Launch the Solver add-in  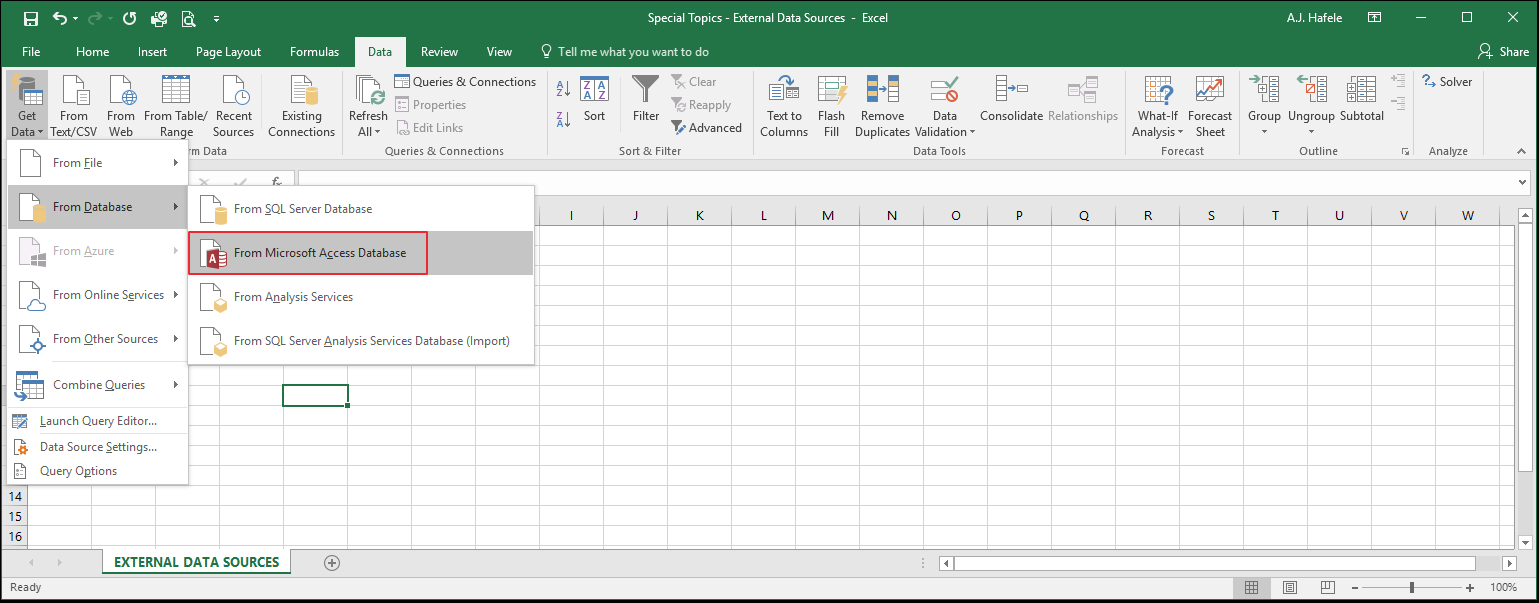point(1447,82)
